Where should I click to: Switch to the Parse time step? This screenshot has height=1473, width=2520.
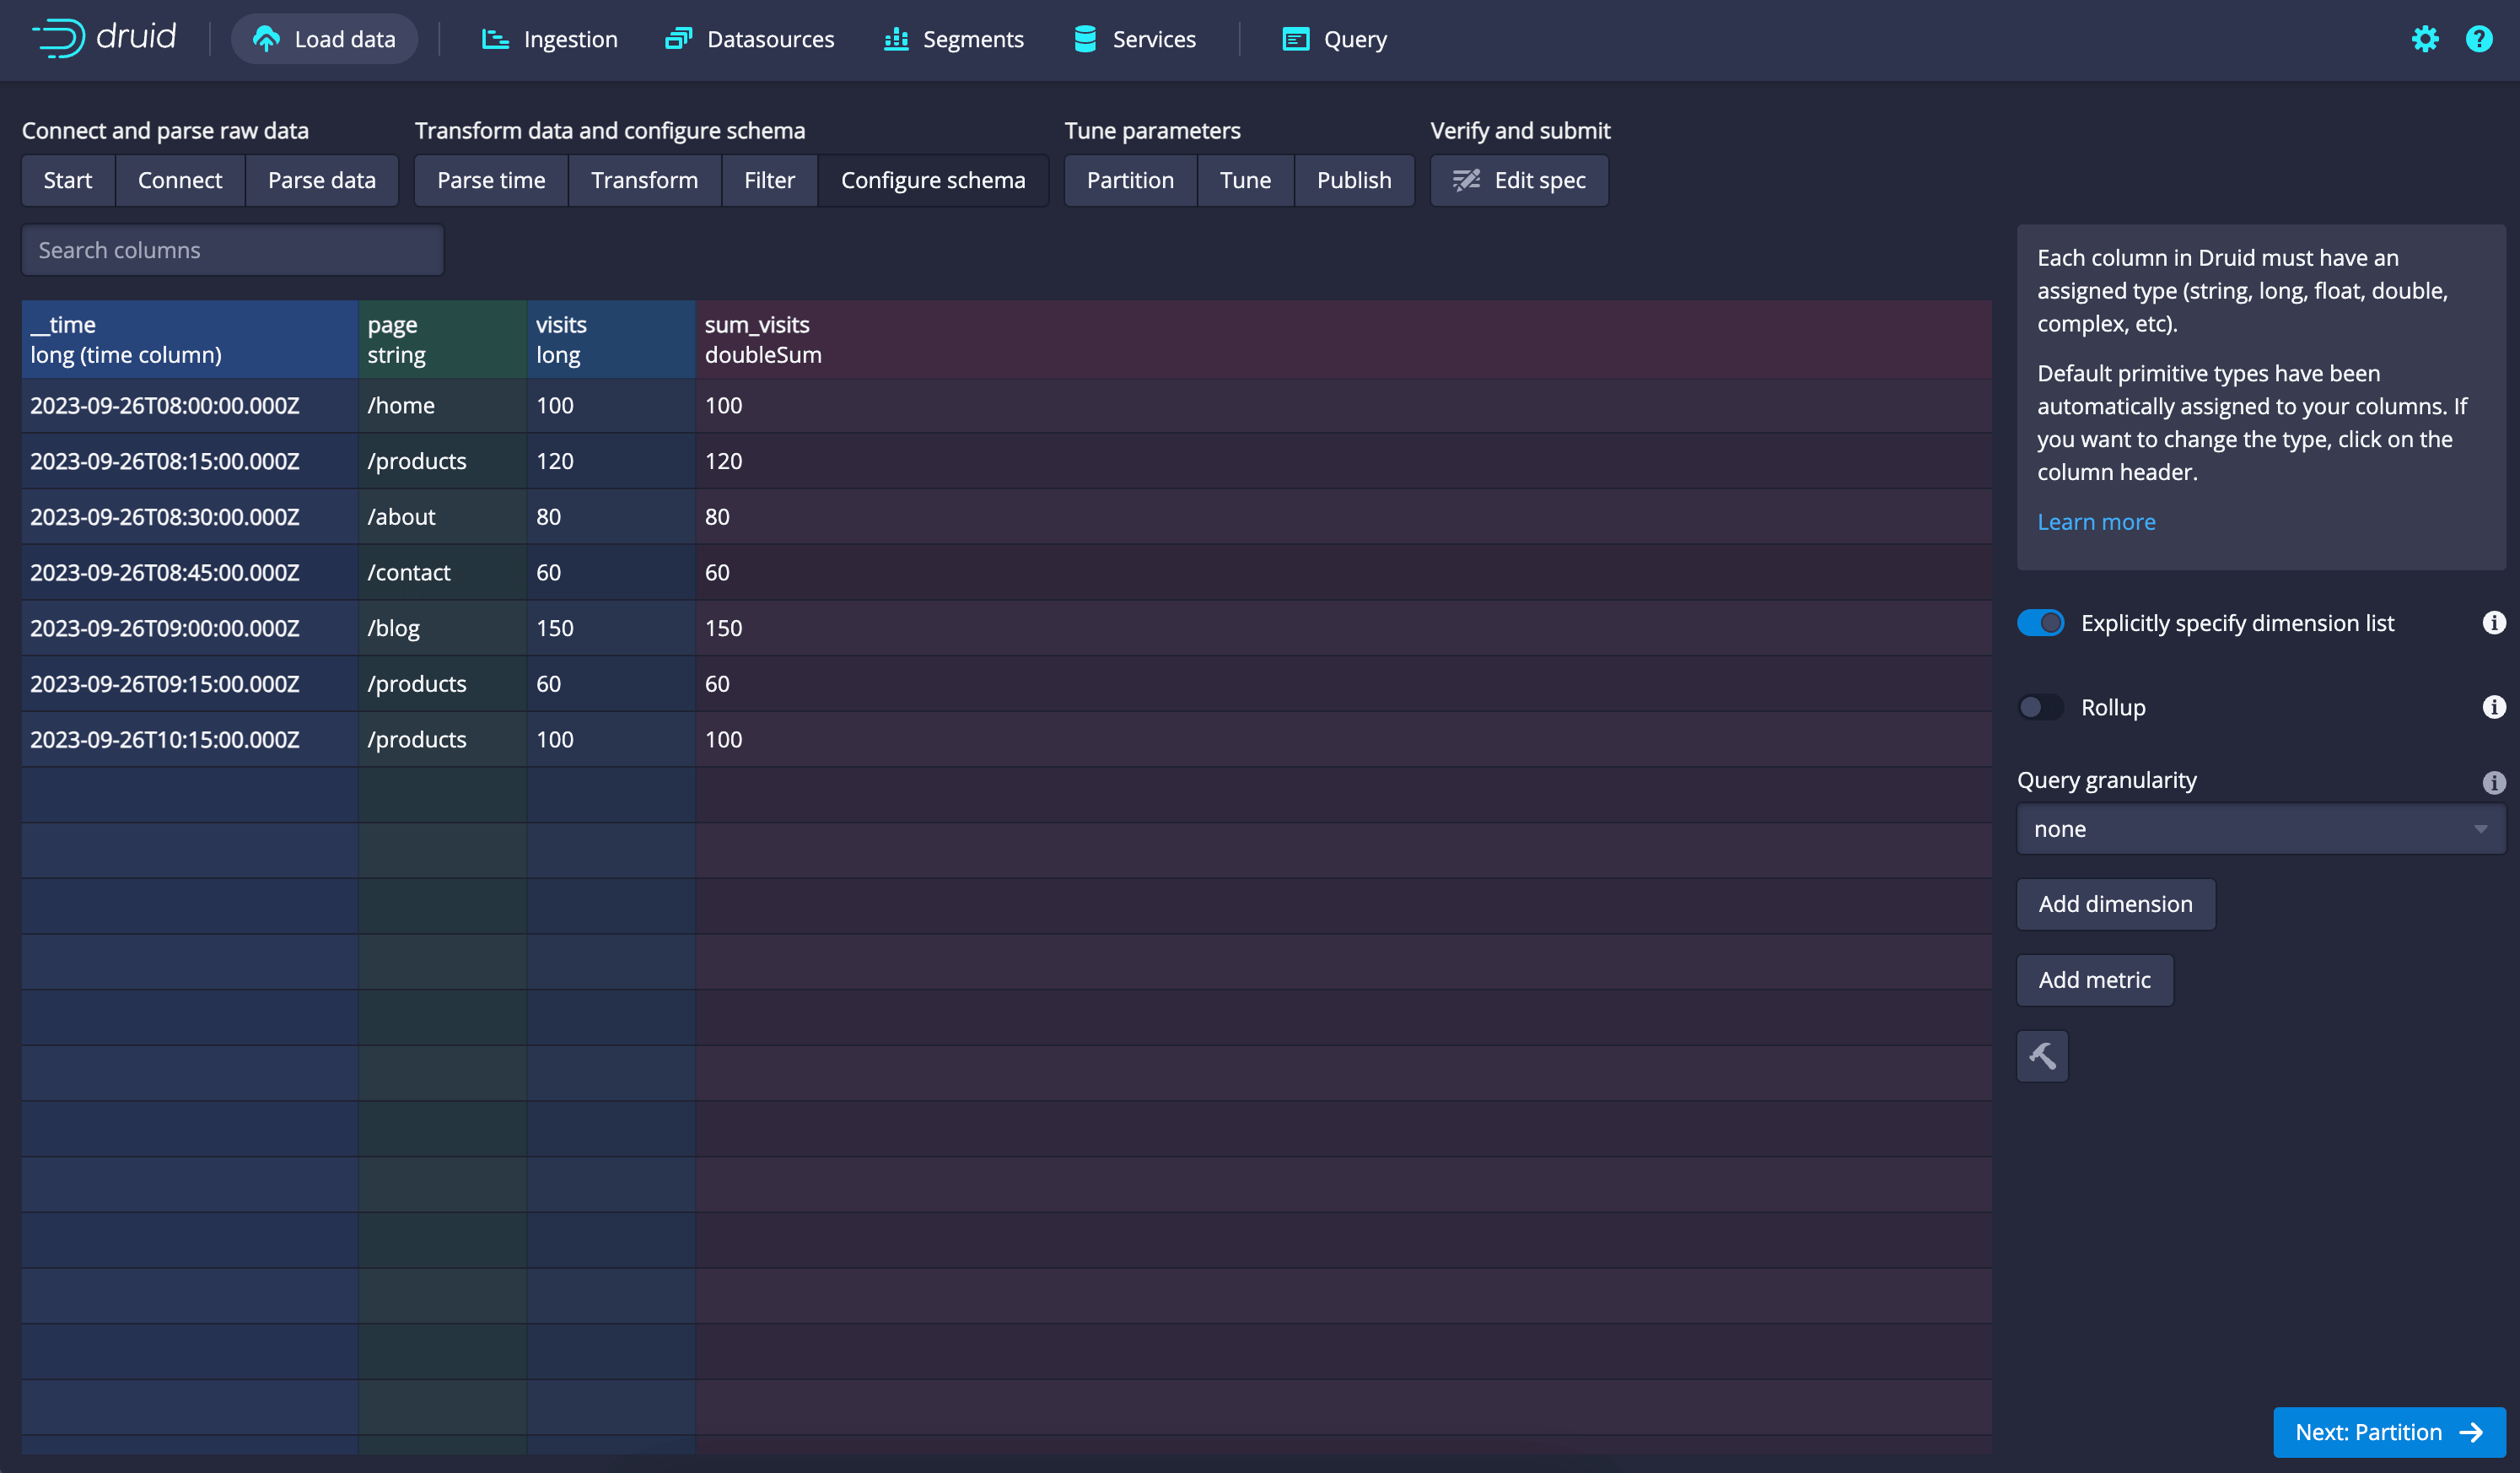click(491, 180)
